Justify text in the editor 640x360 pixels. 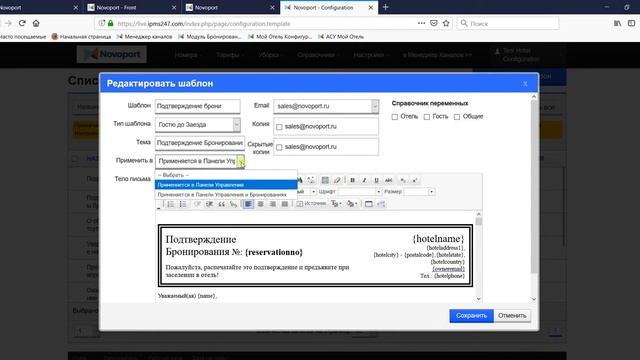[x=284, y=204]
